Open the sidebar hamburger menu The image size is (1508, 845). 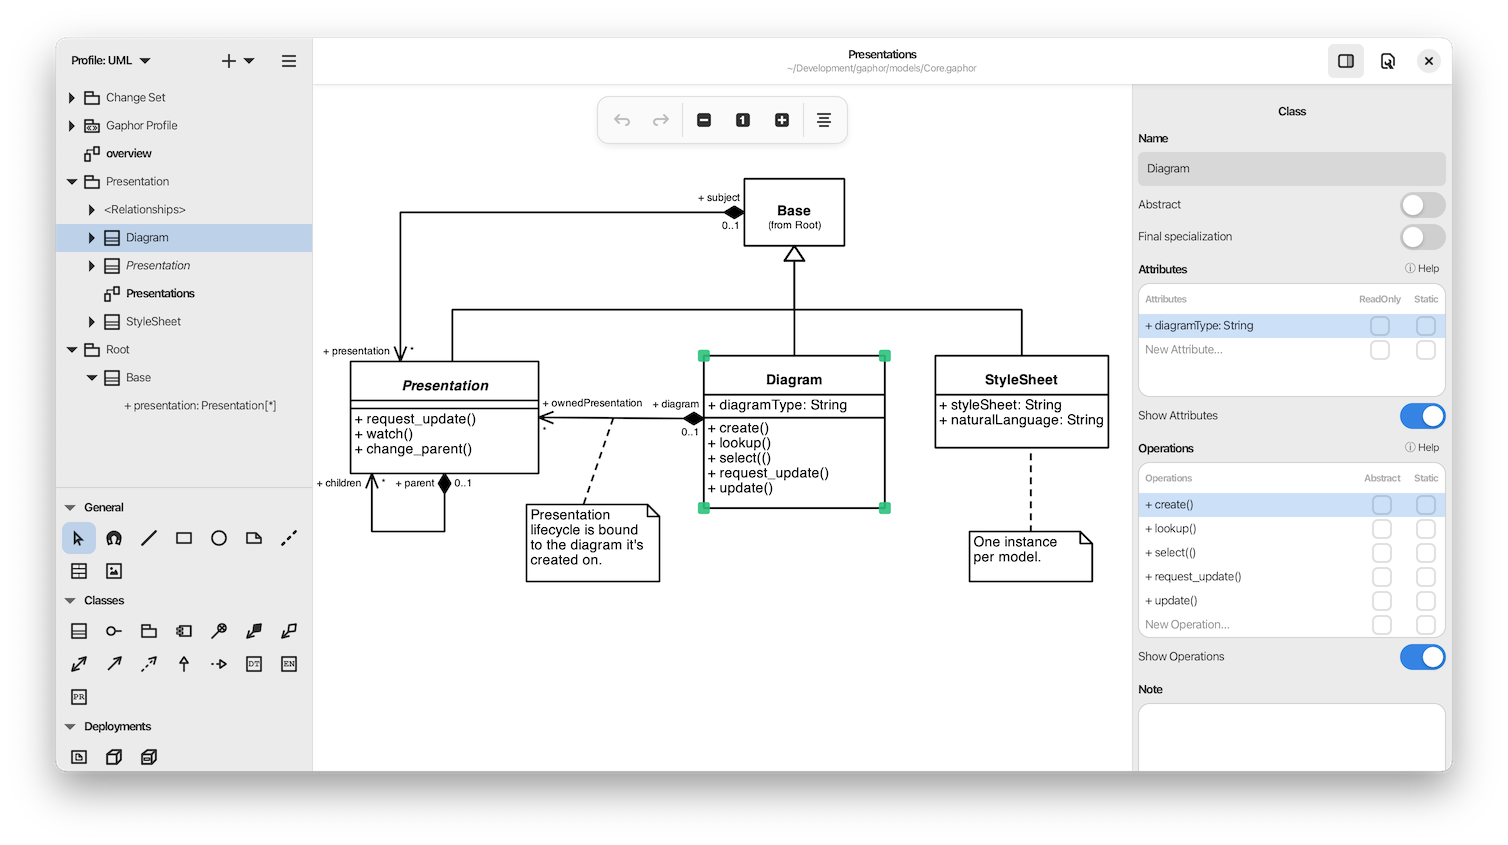pos(288,61)
